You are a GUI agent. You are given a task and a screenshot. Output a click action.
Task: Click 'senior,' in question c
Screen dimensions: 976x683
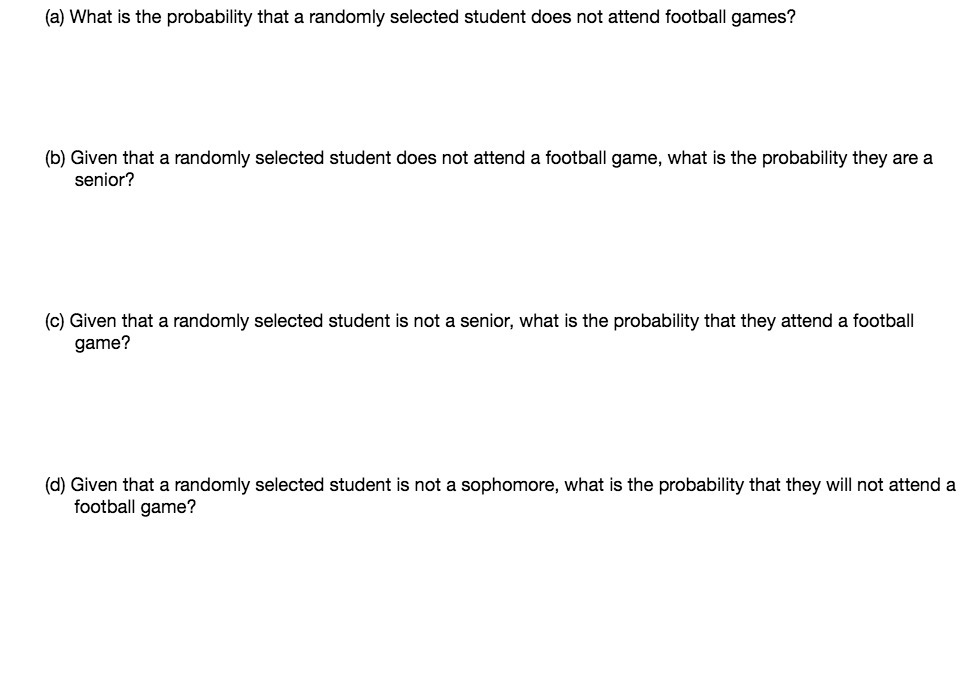[x=487, y=321]
